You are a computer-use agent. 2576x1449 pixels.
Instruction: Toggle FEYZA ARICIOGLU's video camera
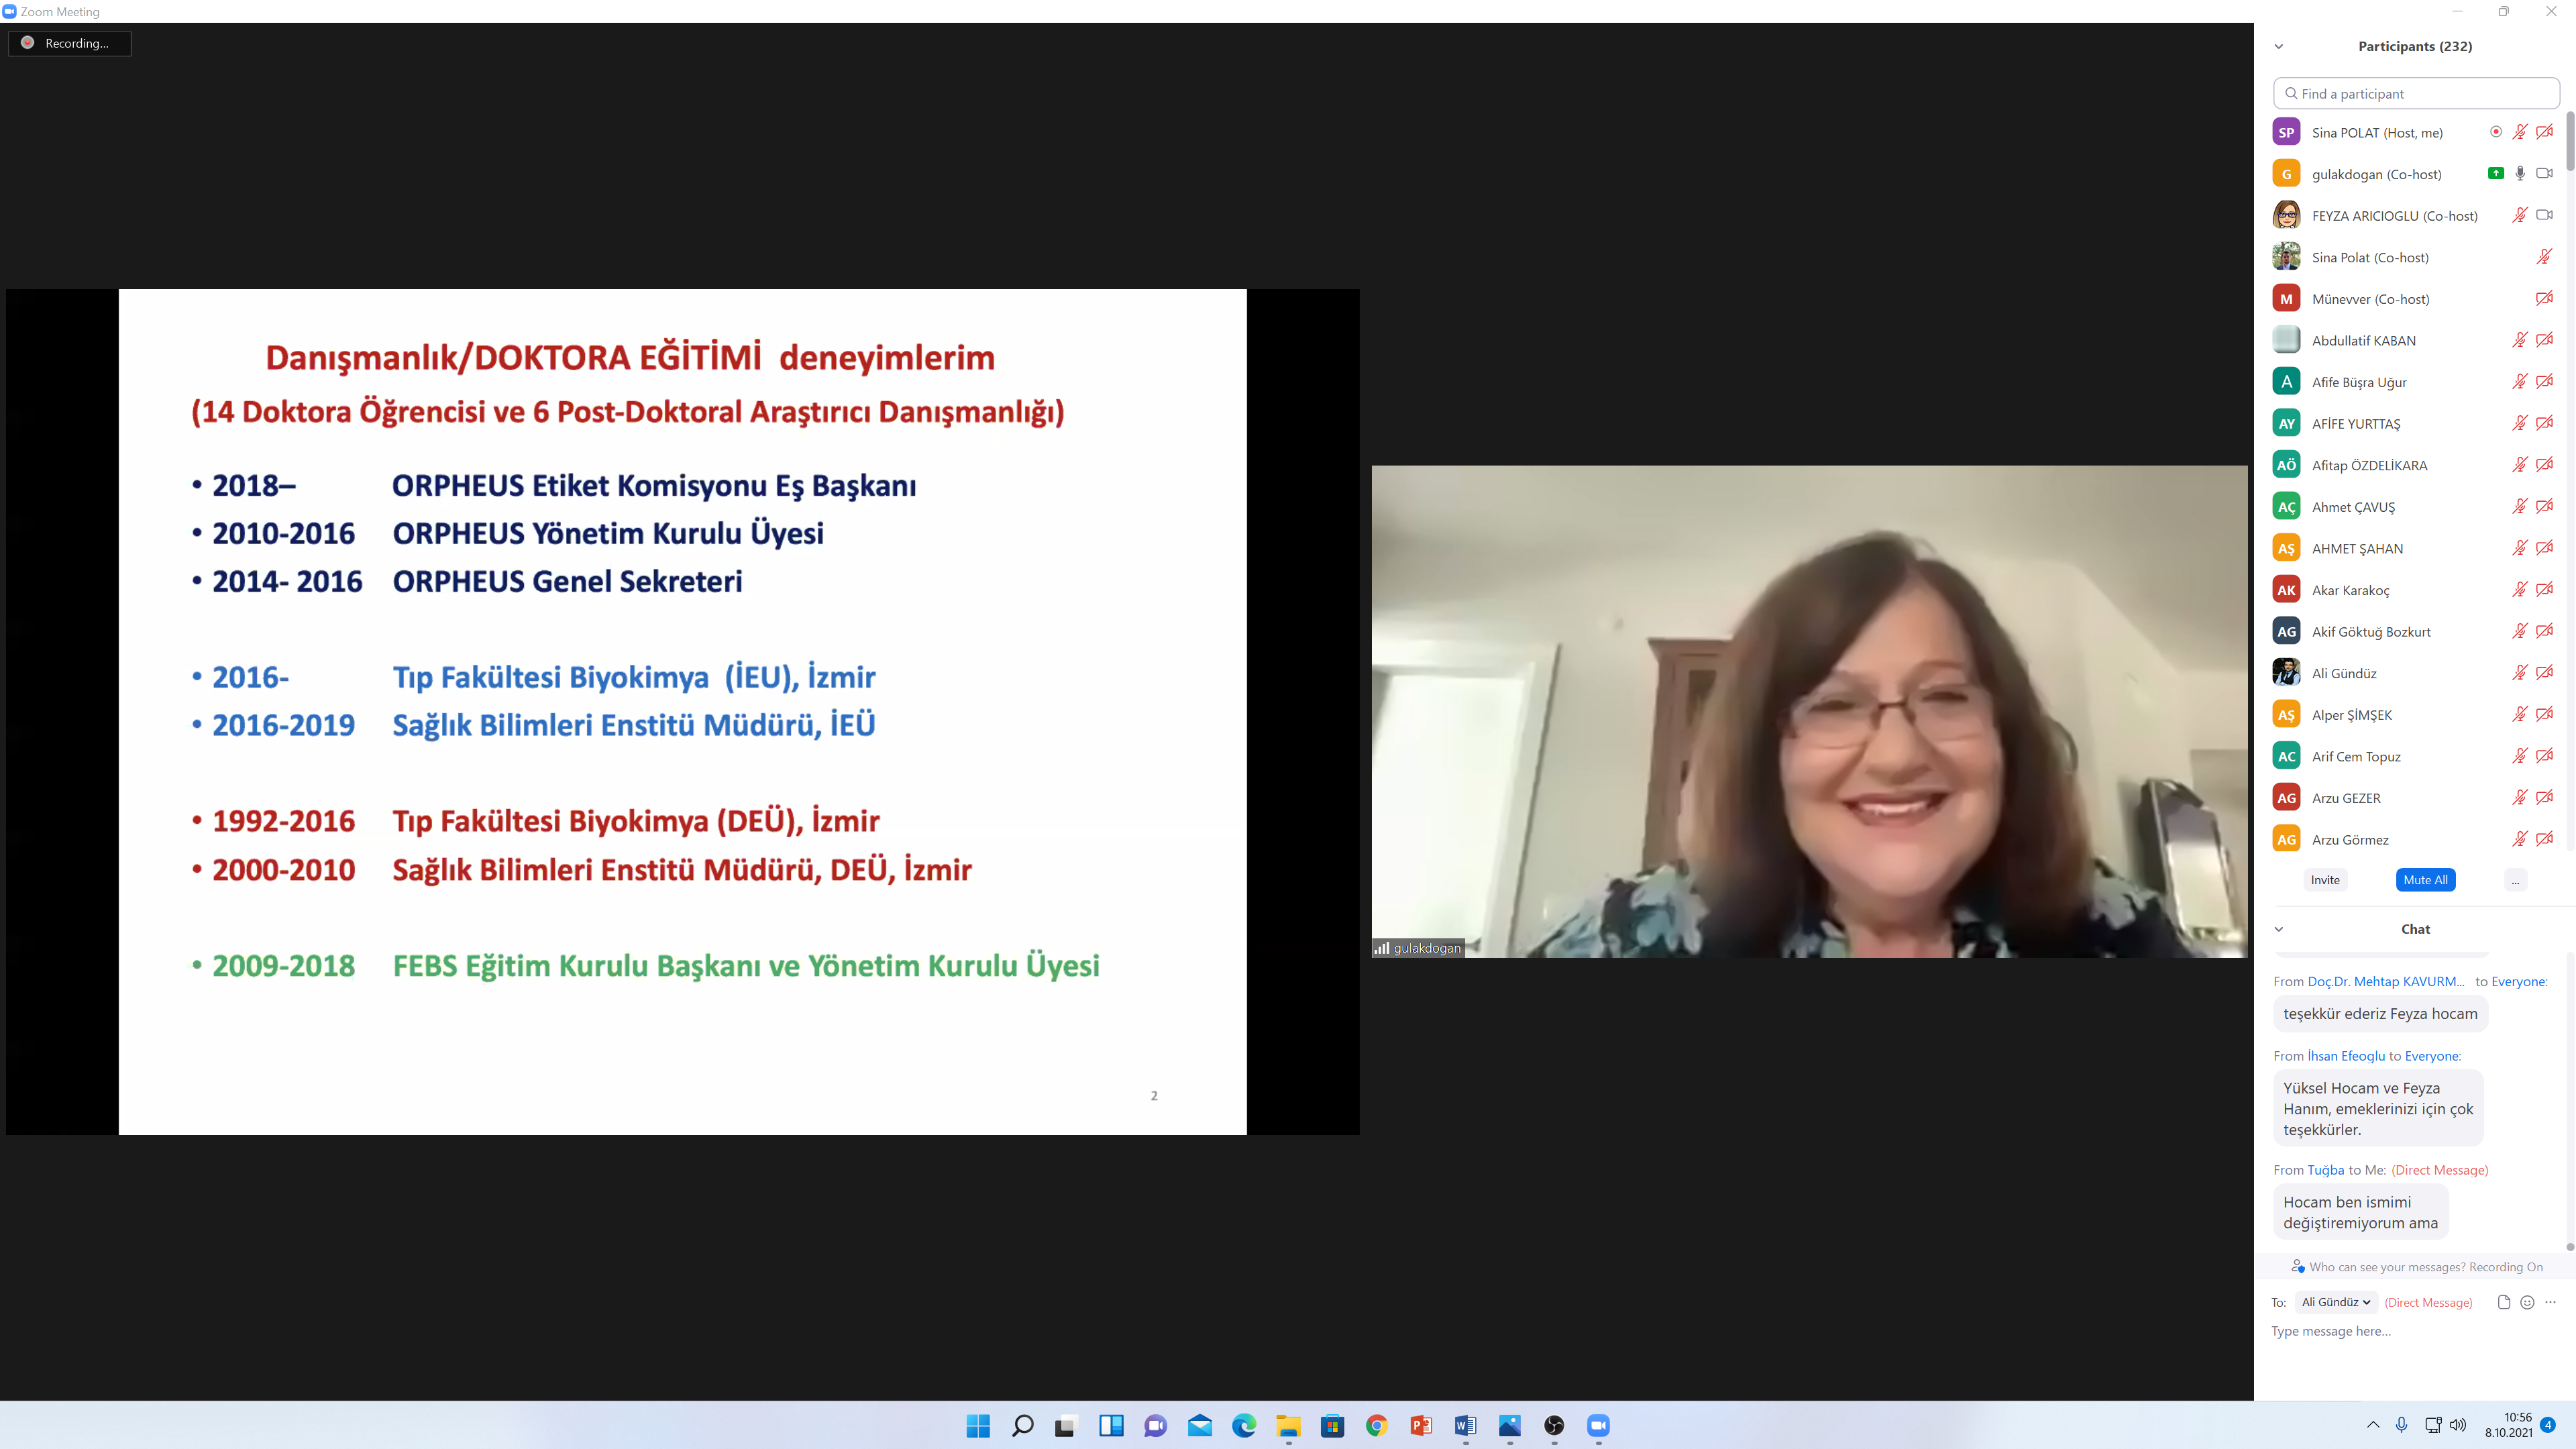[2544, 215]
